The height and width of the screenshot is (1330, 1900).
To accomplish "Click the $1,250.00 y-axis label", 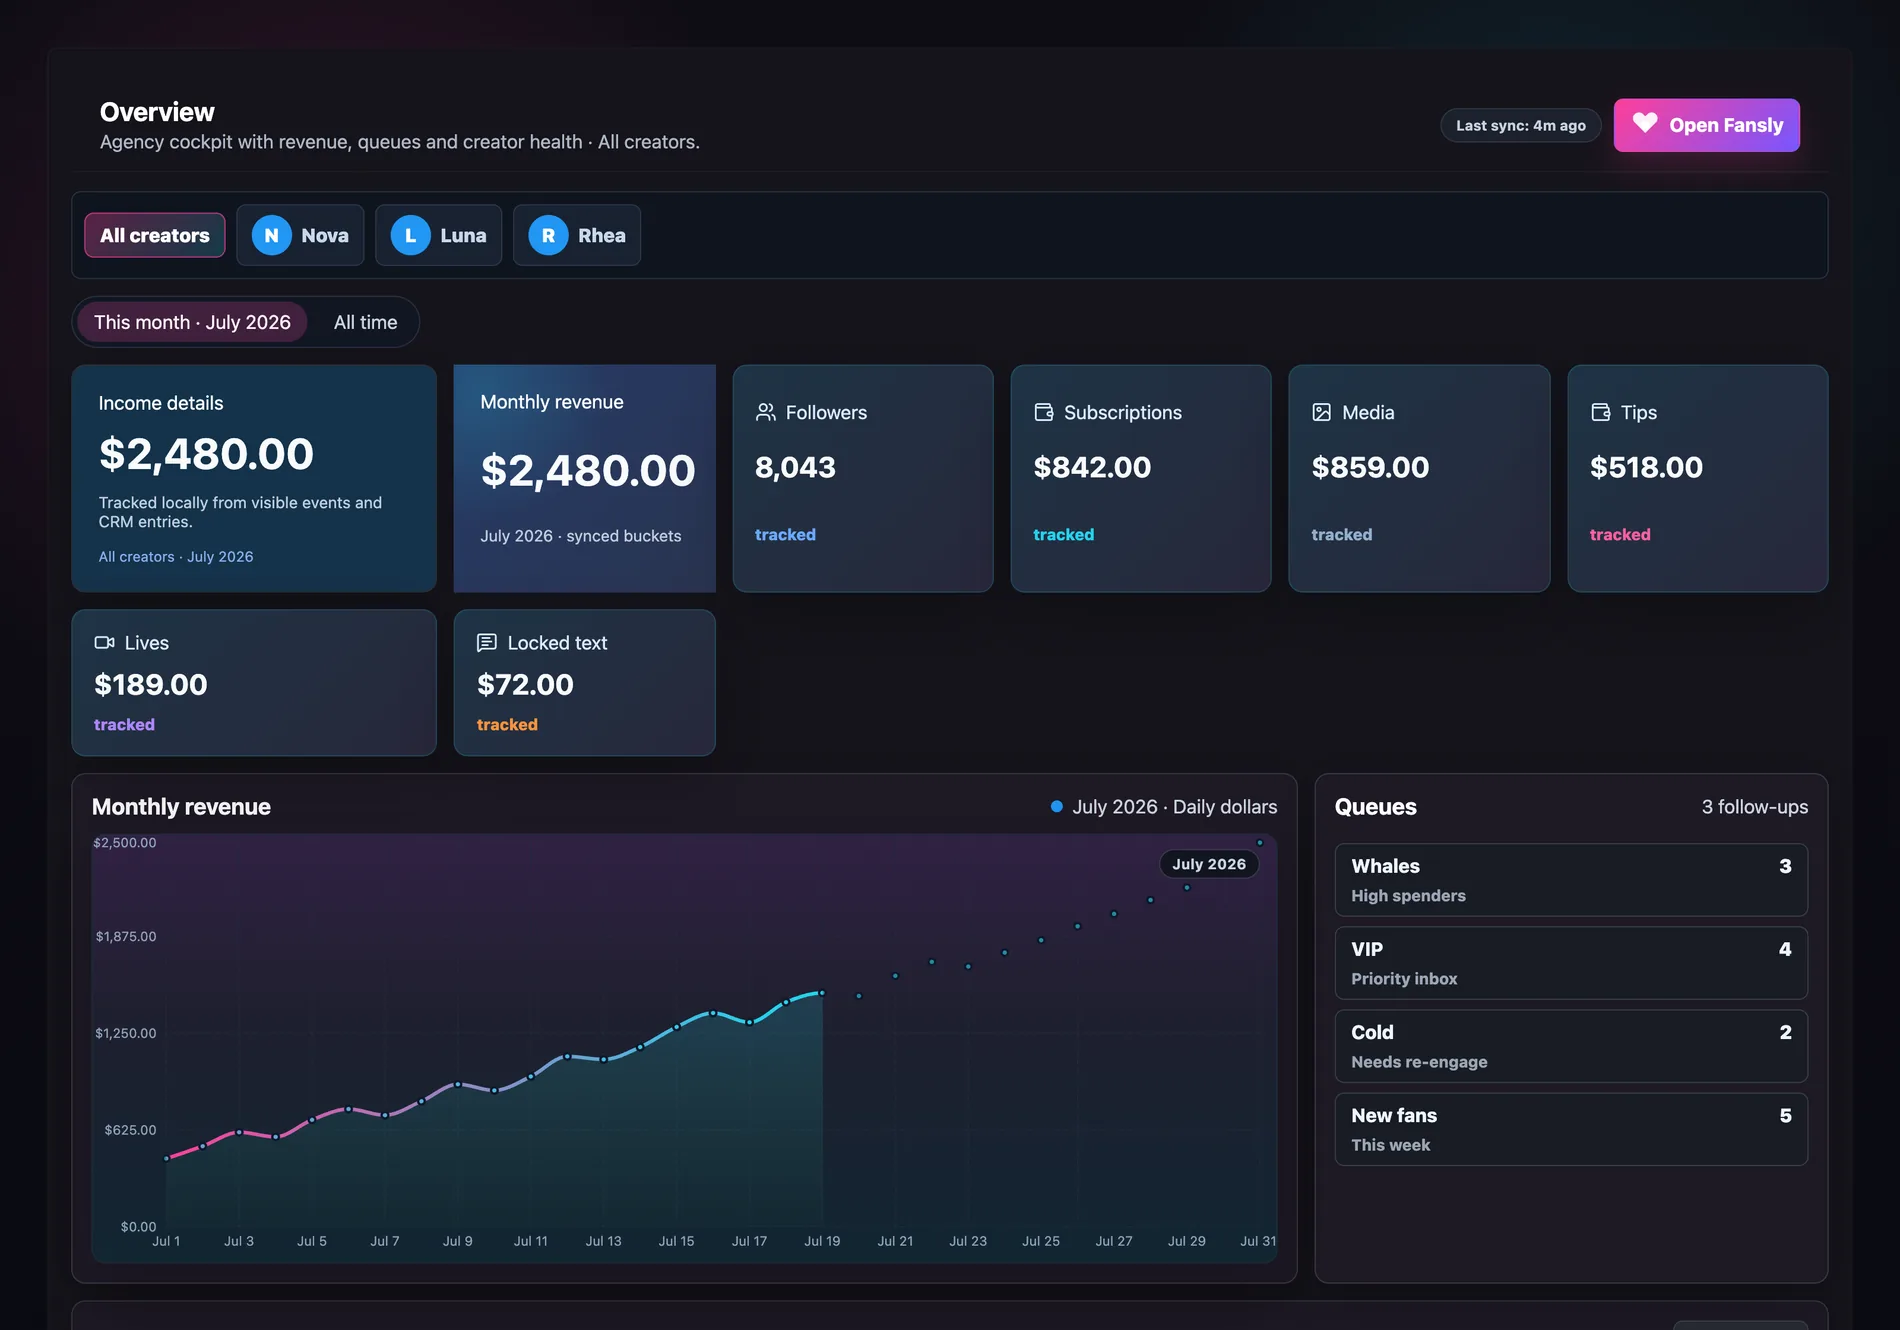I will [x=126, y=1033].
